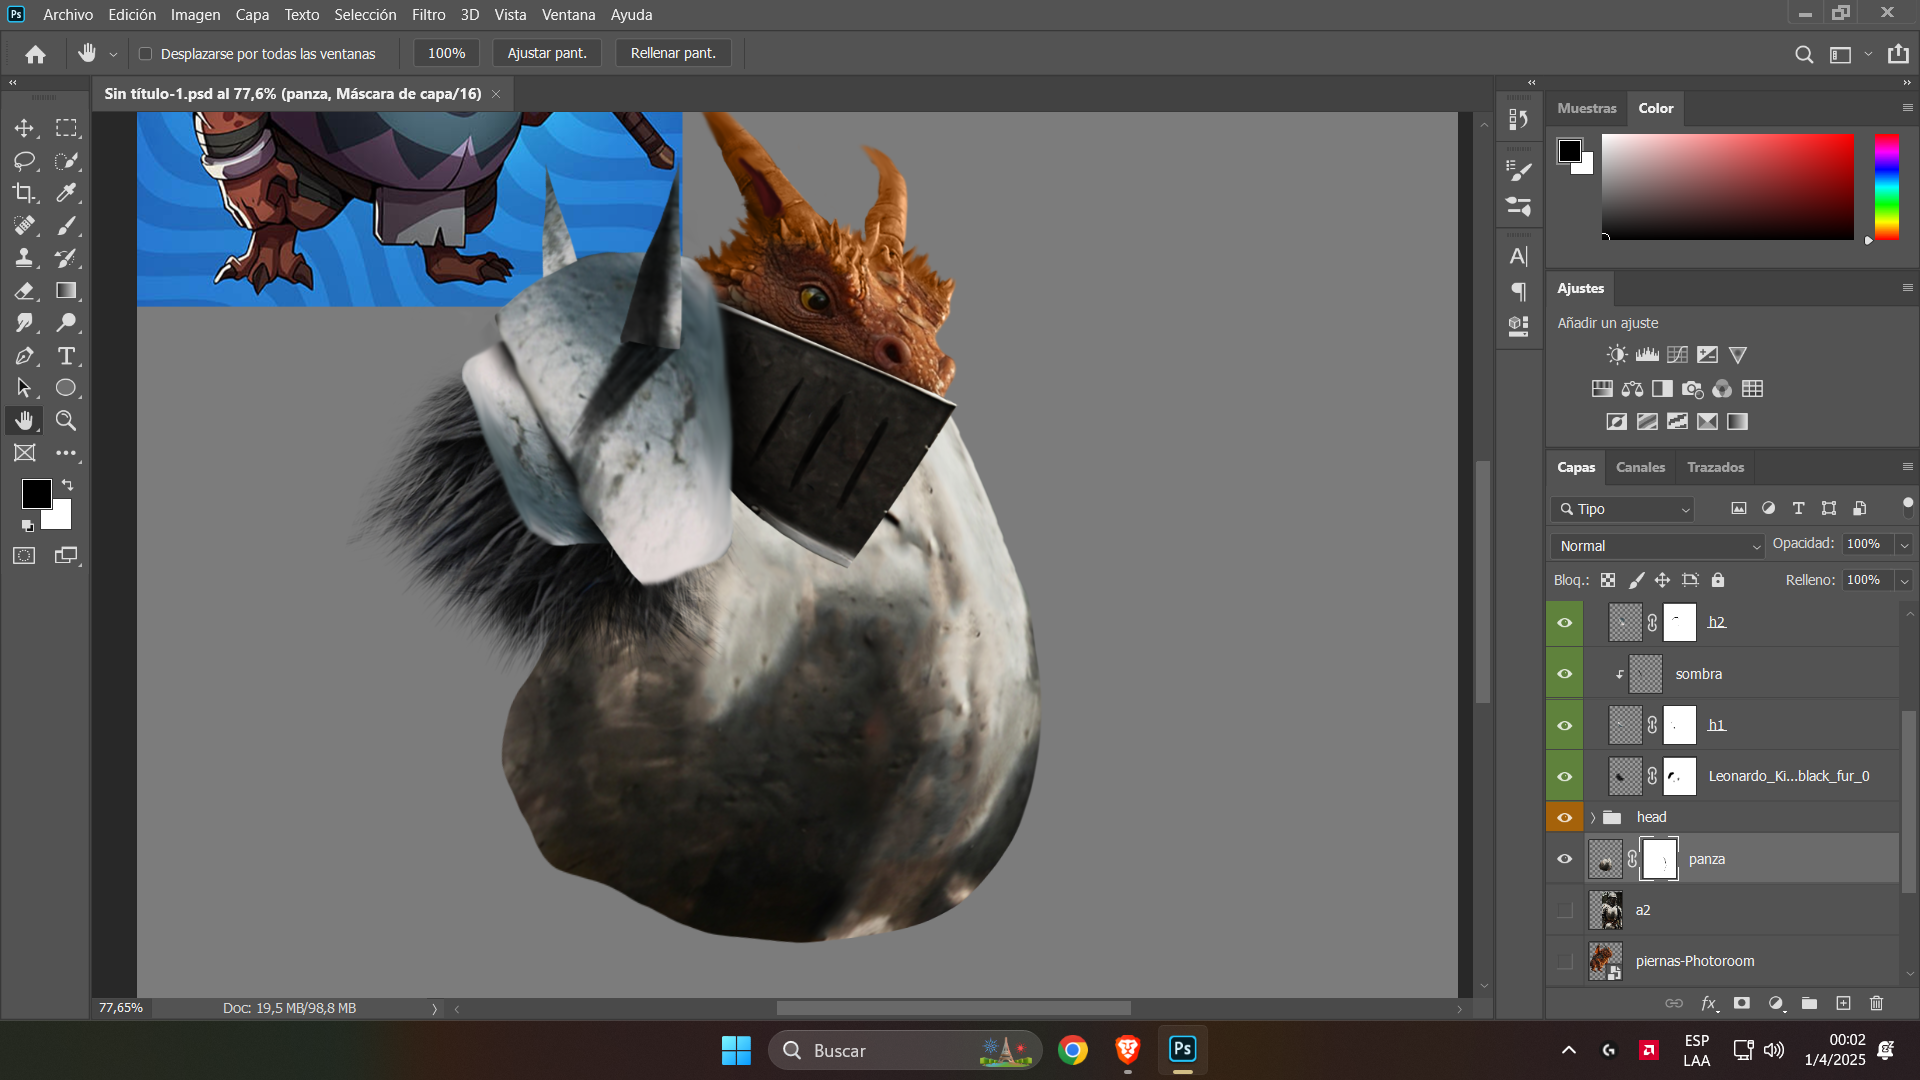Open the Relleno dropdown arrow

coord(1904,581)
